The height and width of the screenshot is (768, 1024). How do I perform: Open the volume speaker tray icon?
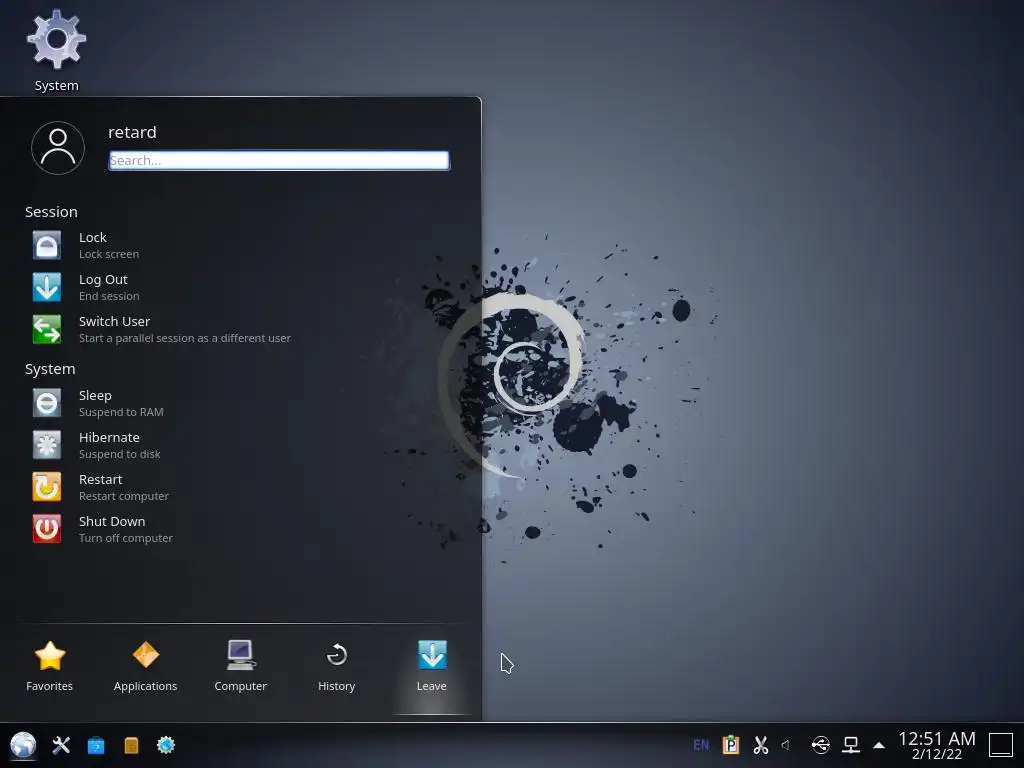[x=786, y=745]
